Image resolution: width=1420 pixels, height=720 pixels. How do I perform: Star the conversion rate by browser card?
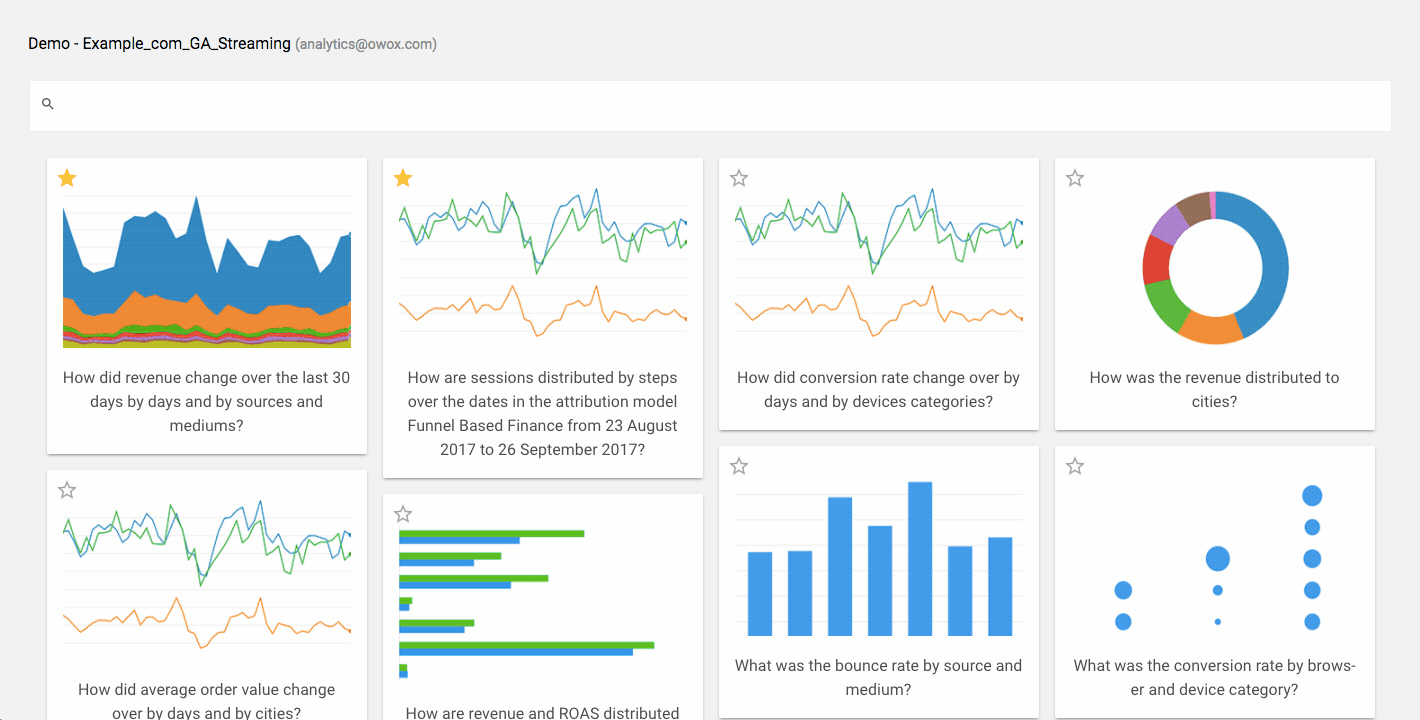1075,466
